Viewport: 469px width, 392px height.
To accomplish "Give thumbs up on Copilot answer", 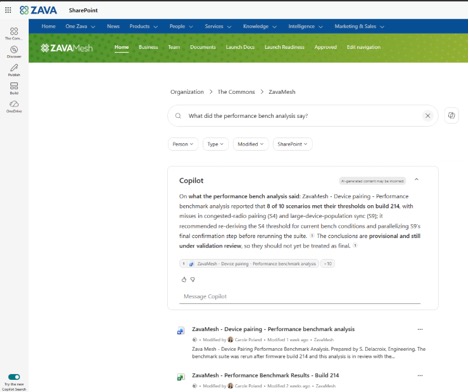I will click(184, 279).
